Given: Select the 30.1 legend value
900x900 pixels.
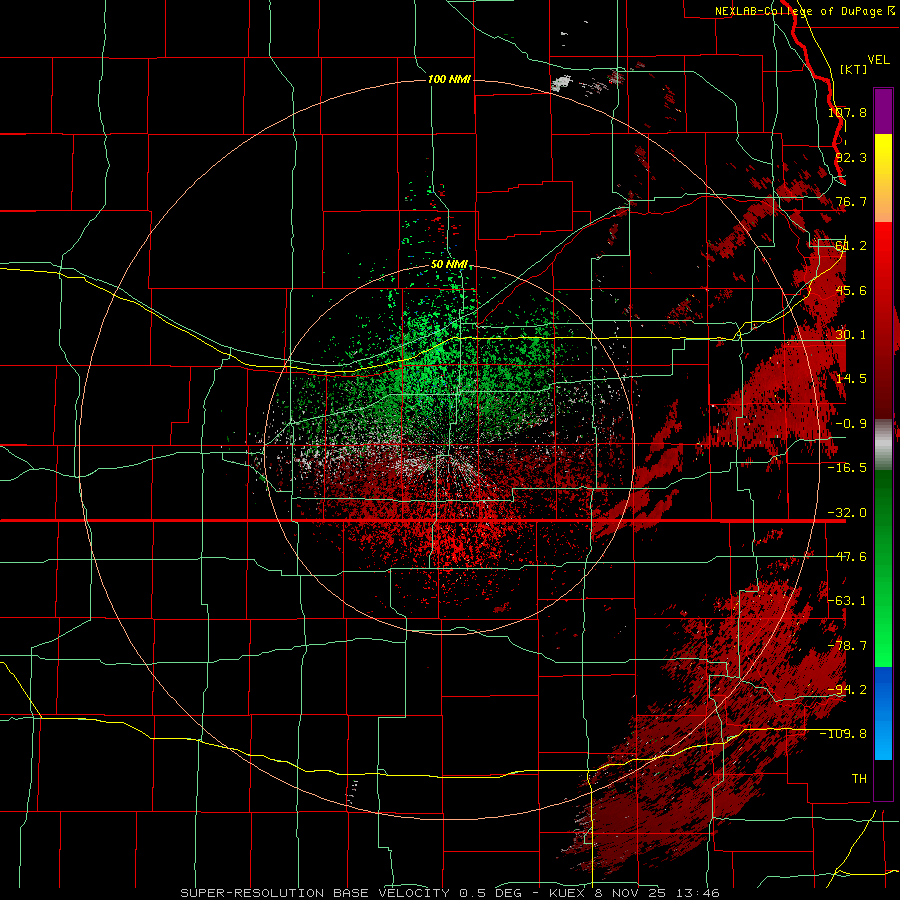Looking at the screenshot, I should pos(851,335).
